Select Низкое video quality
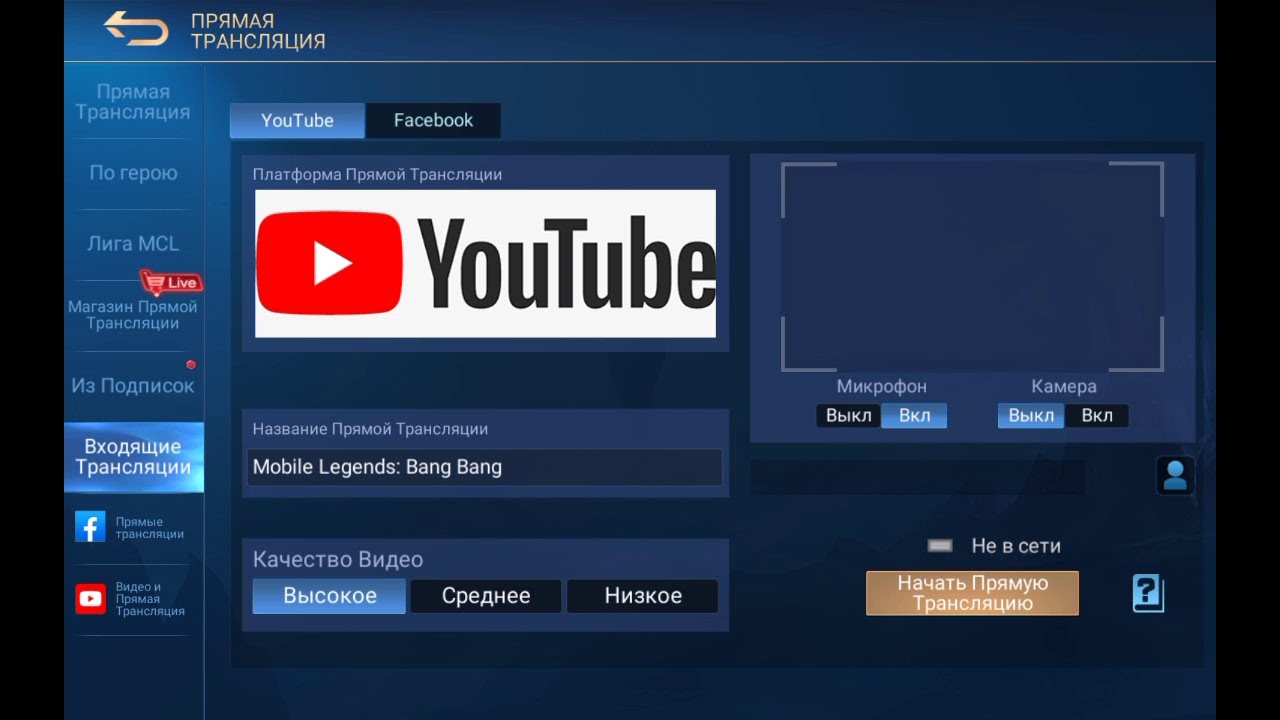Image resolution: width=1280 pixels, height=720 pixels. 643,596
